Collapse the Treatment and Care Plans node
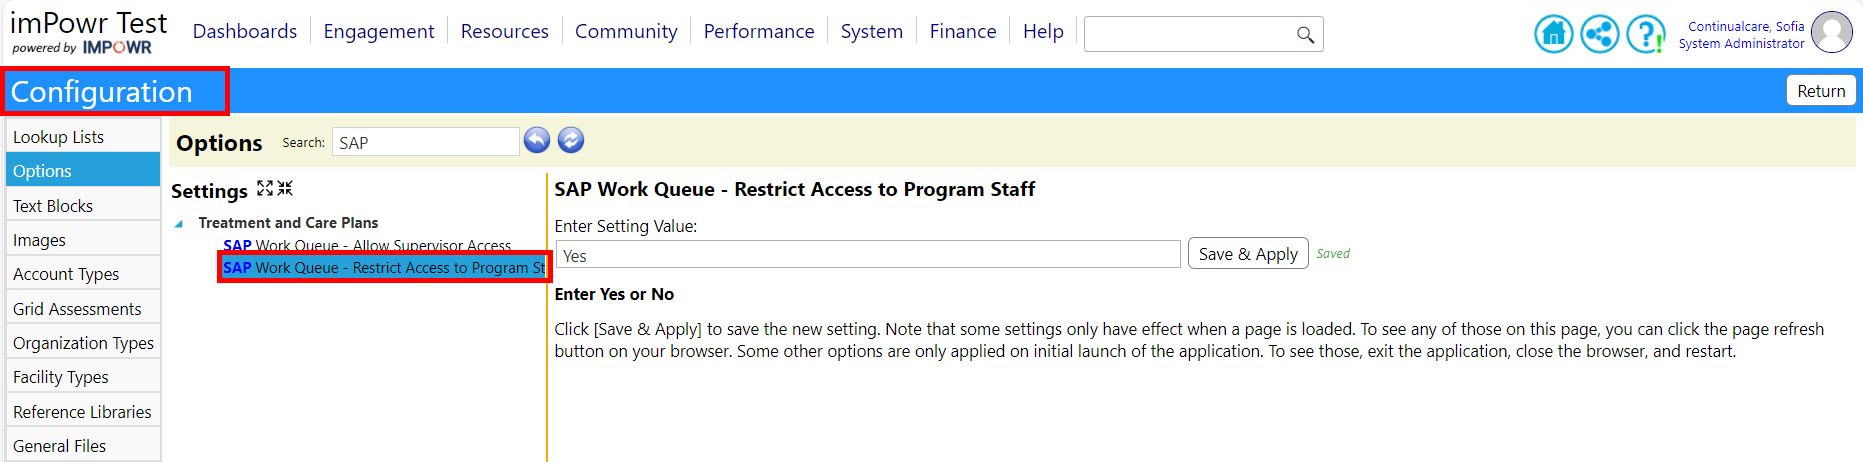 pyautogui.click(x=179, y=224)
